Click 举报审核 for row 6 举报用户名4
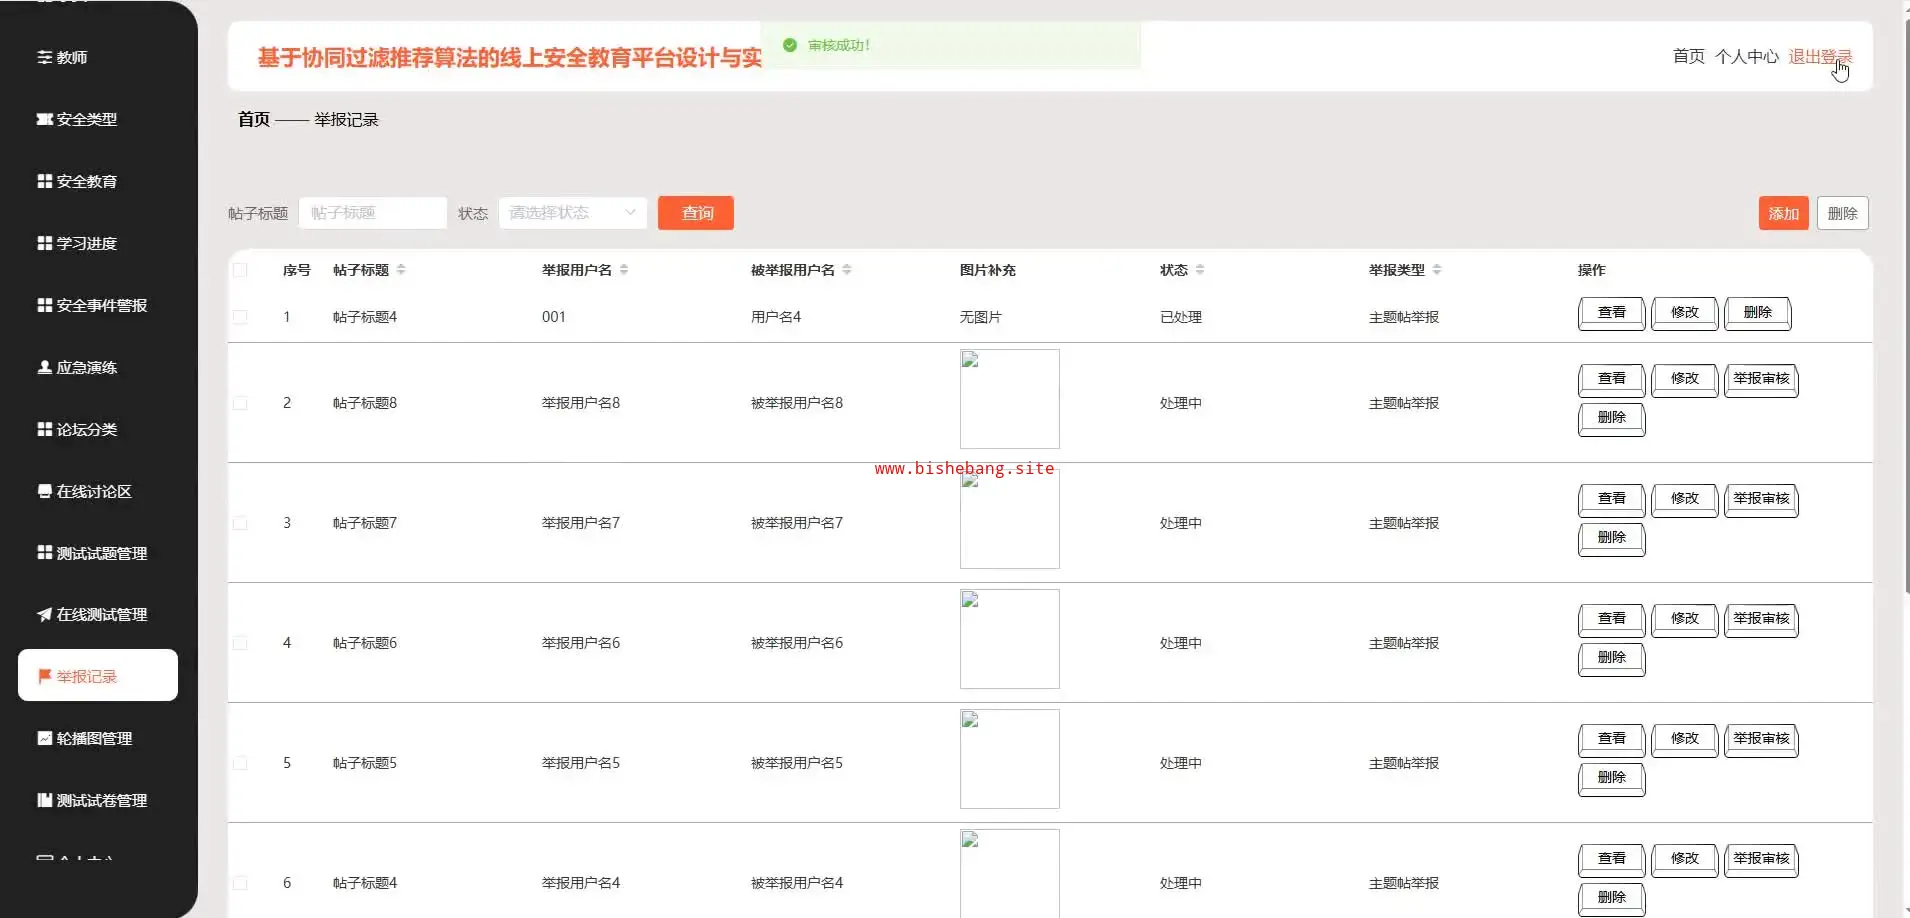This screenshot has height=918, width=1910. pyautogui.click(x=1762, y=860)
